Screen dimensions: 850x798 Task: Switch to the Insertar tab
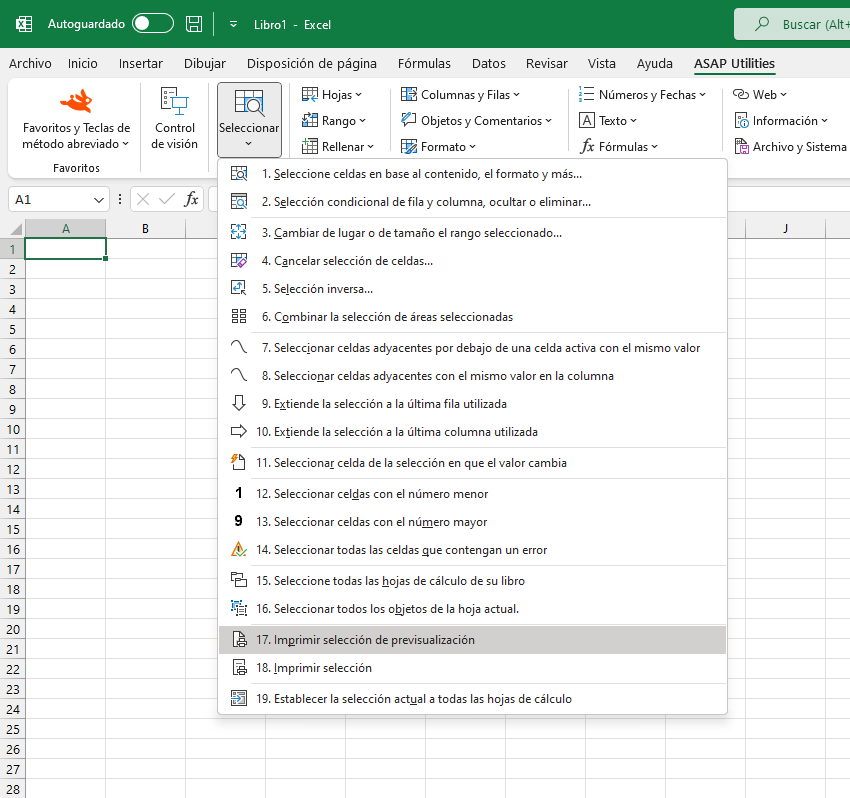pos(140,63)
